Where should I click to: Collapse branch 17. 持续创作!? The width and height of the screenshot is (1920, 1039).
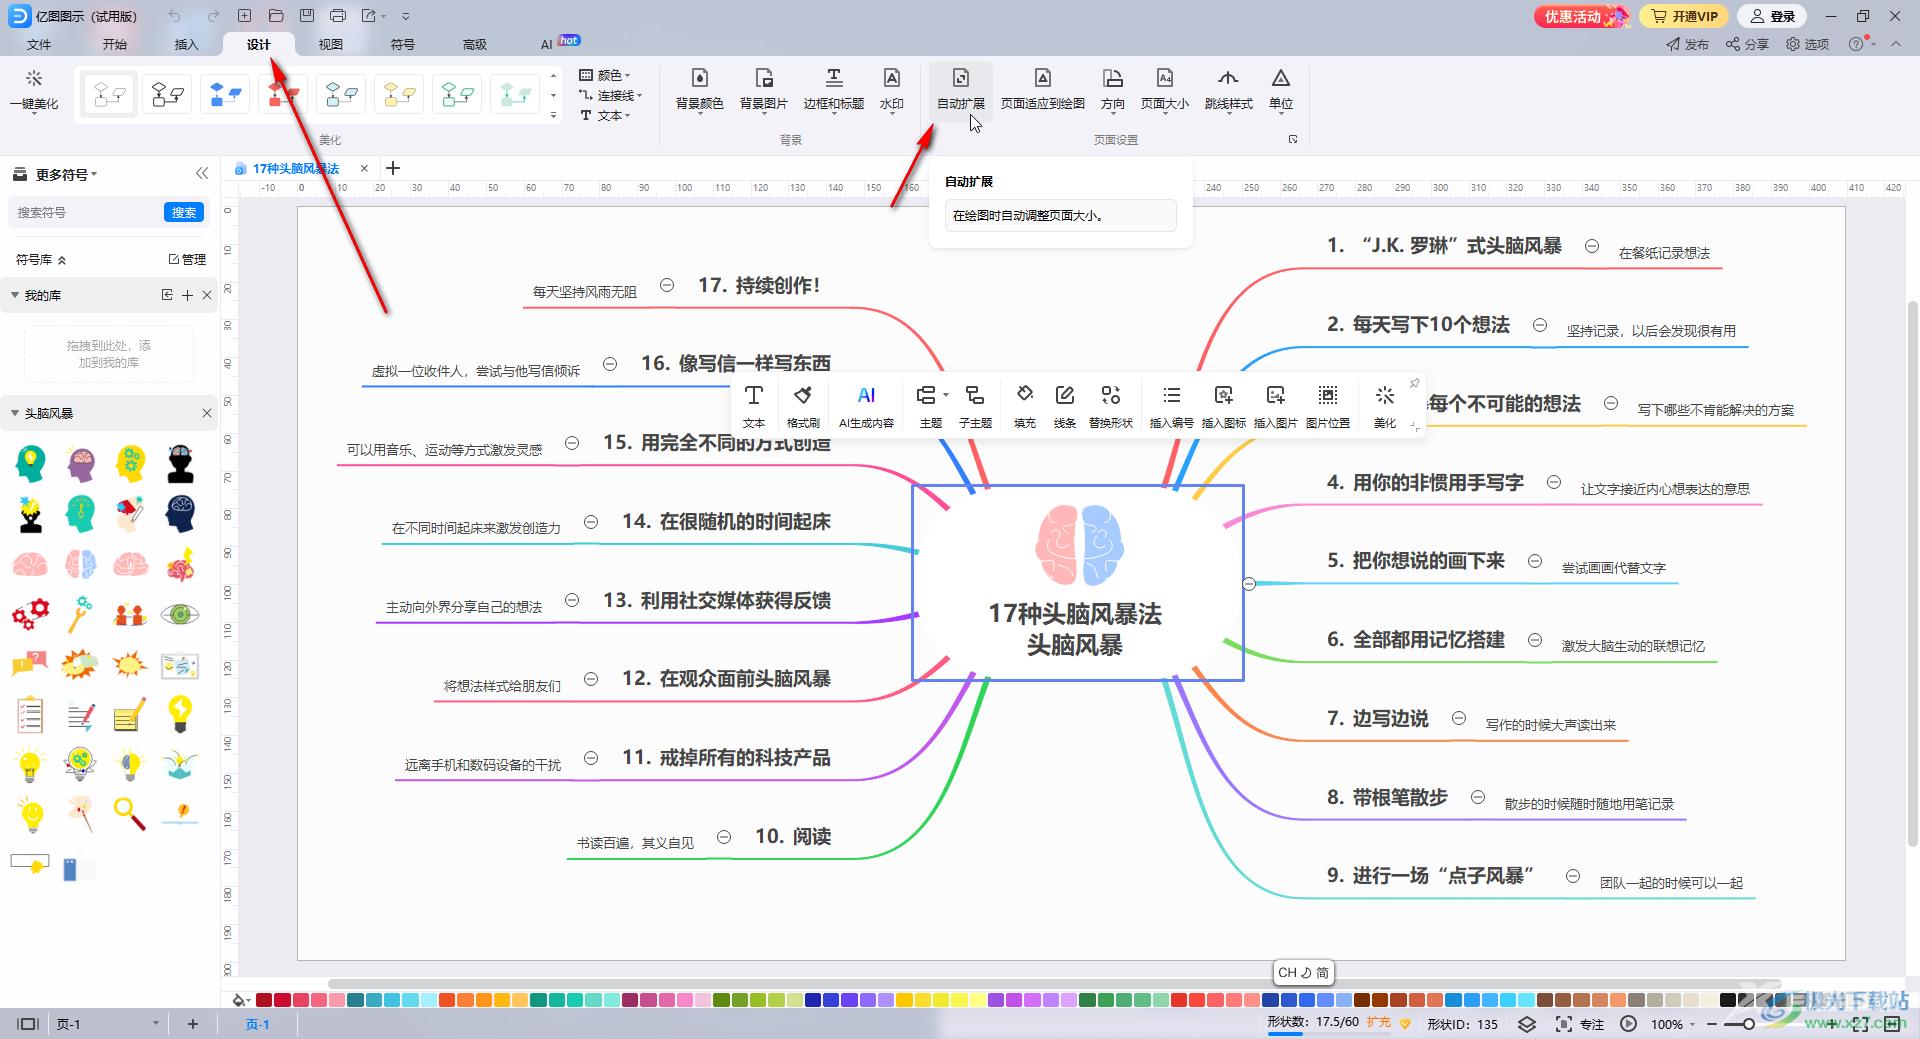pos(667,285)
